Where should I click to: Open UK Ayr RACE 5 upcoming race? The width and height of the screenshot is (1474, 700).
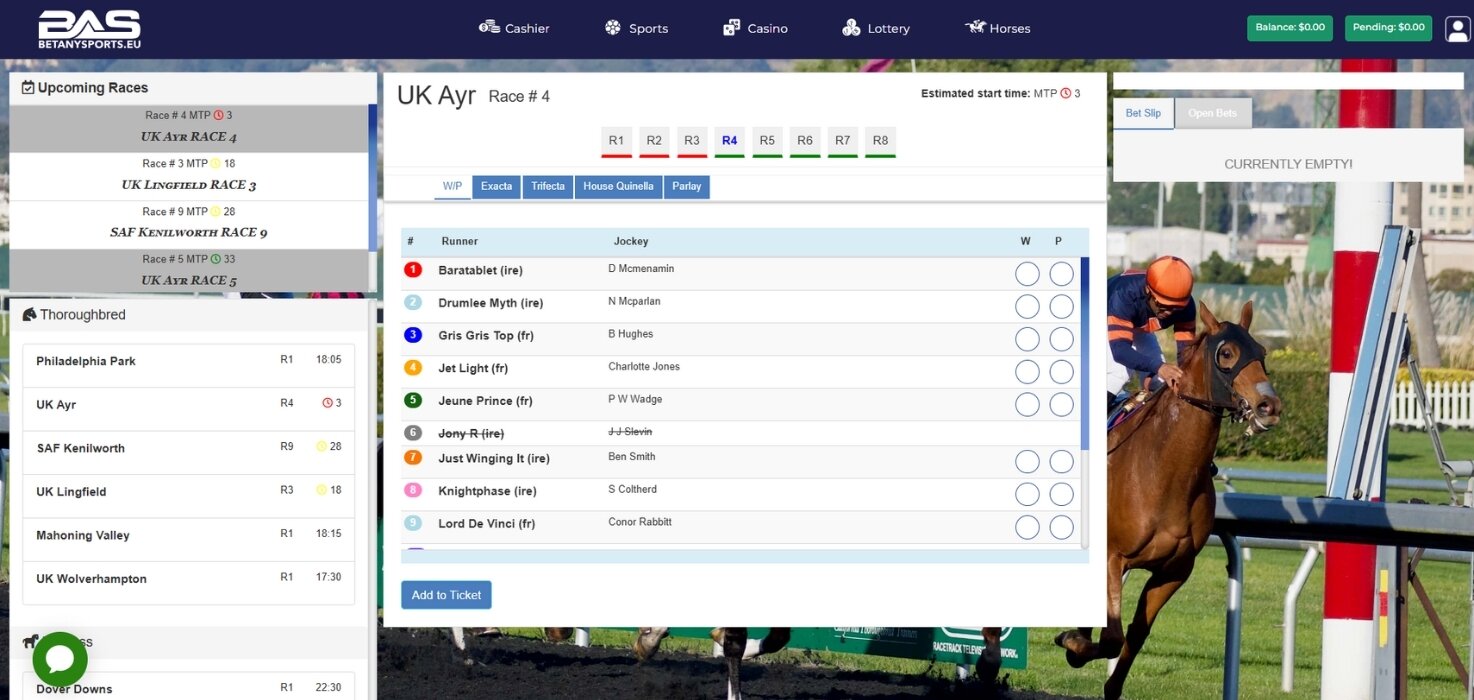(x=189, y=271)
